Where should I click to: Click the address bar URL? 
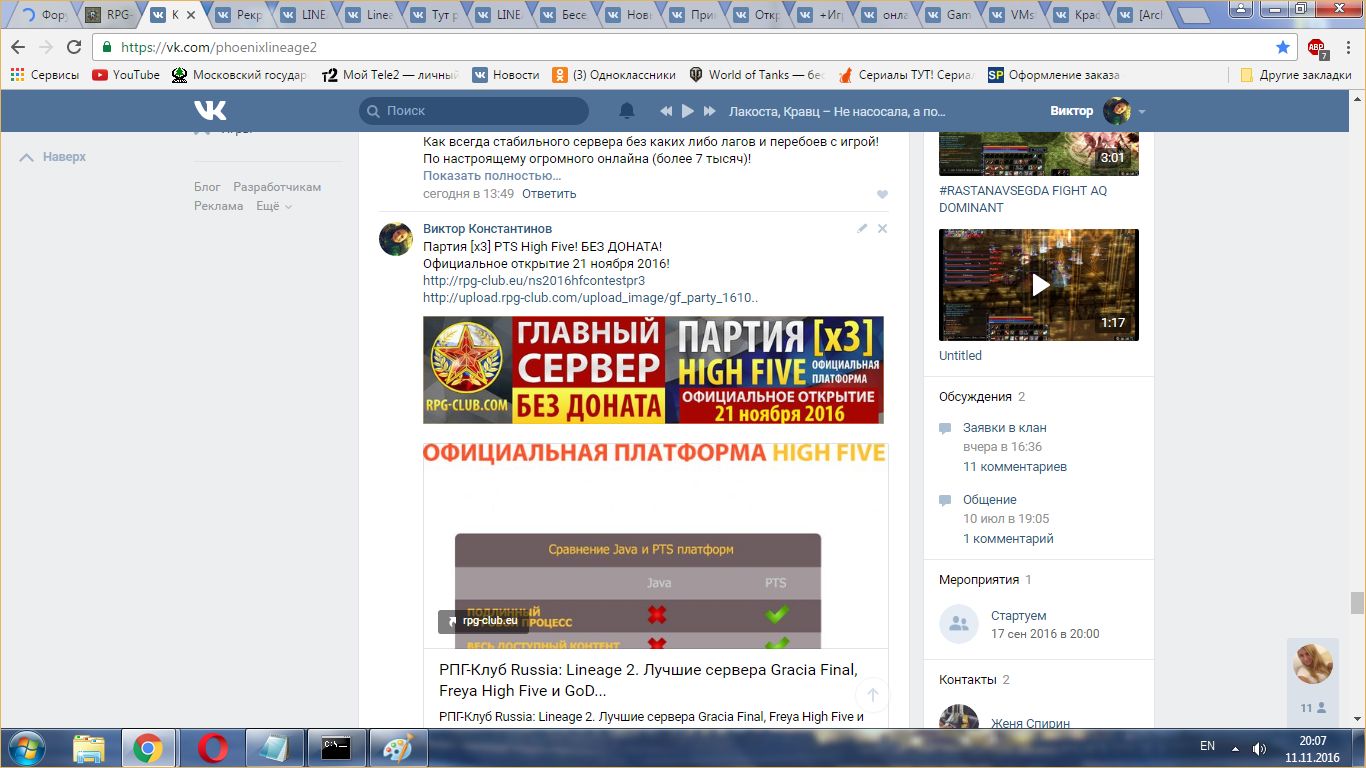219,47
